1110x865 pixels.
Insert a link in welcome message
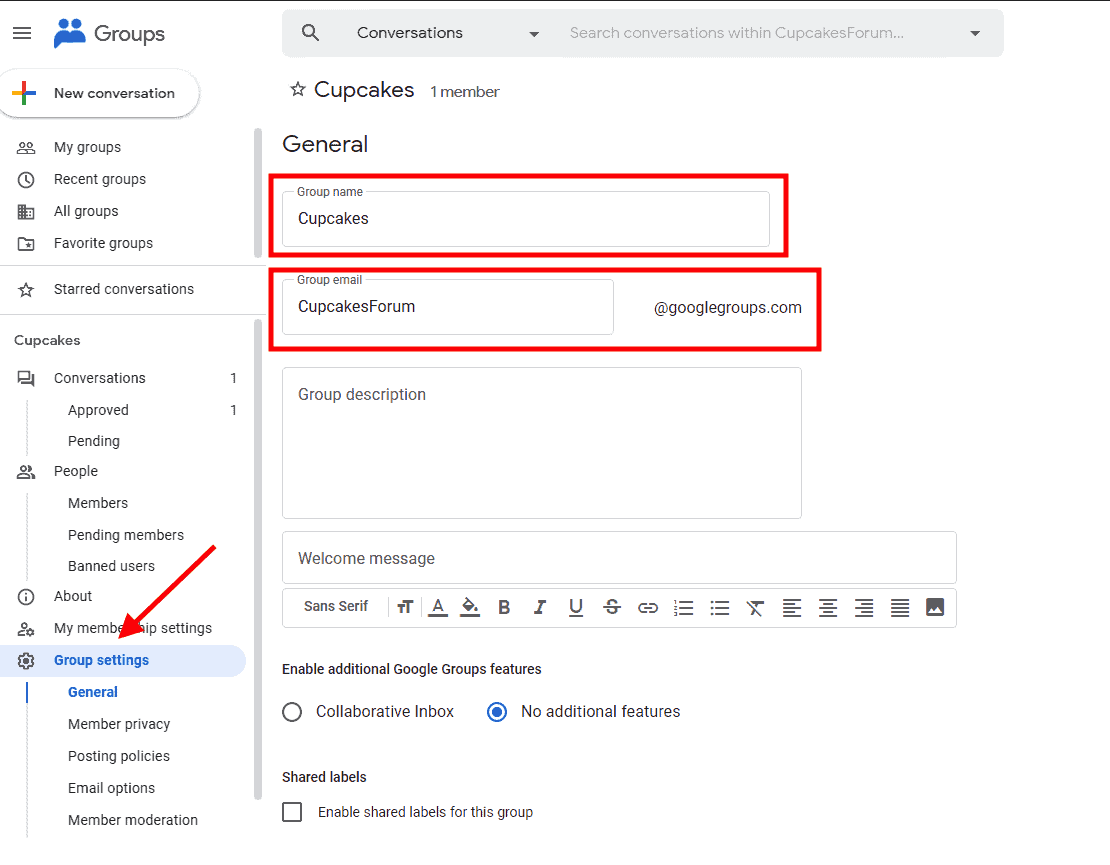pyautogui.click(x=648, y=608)
